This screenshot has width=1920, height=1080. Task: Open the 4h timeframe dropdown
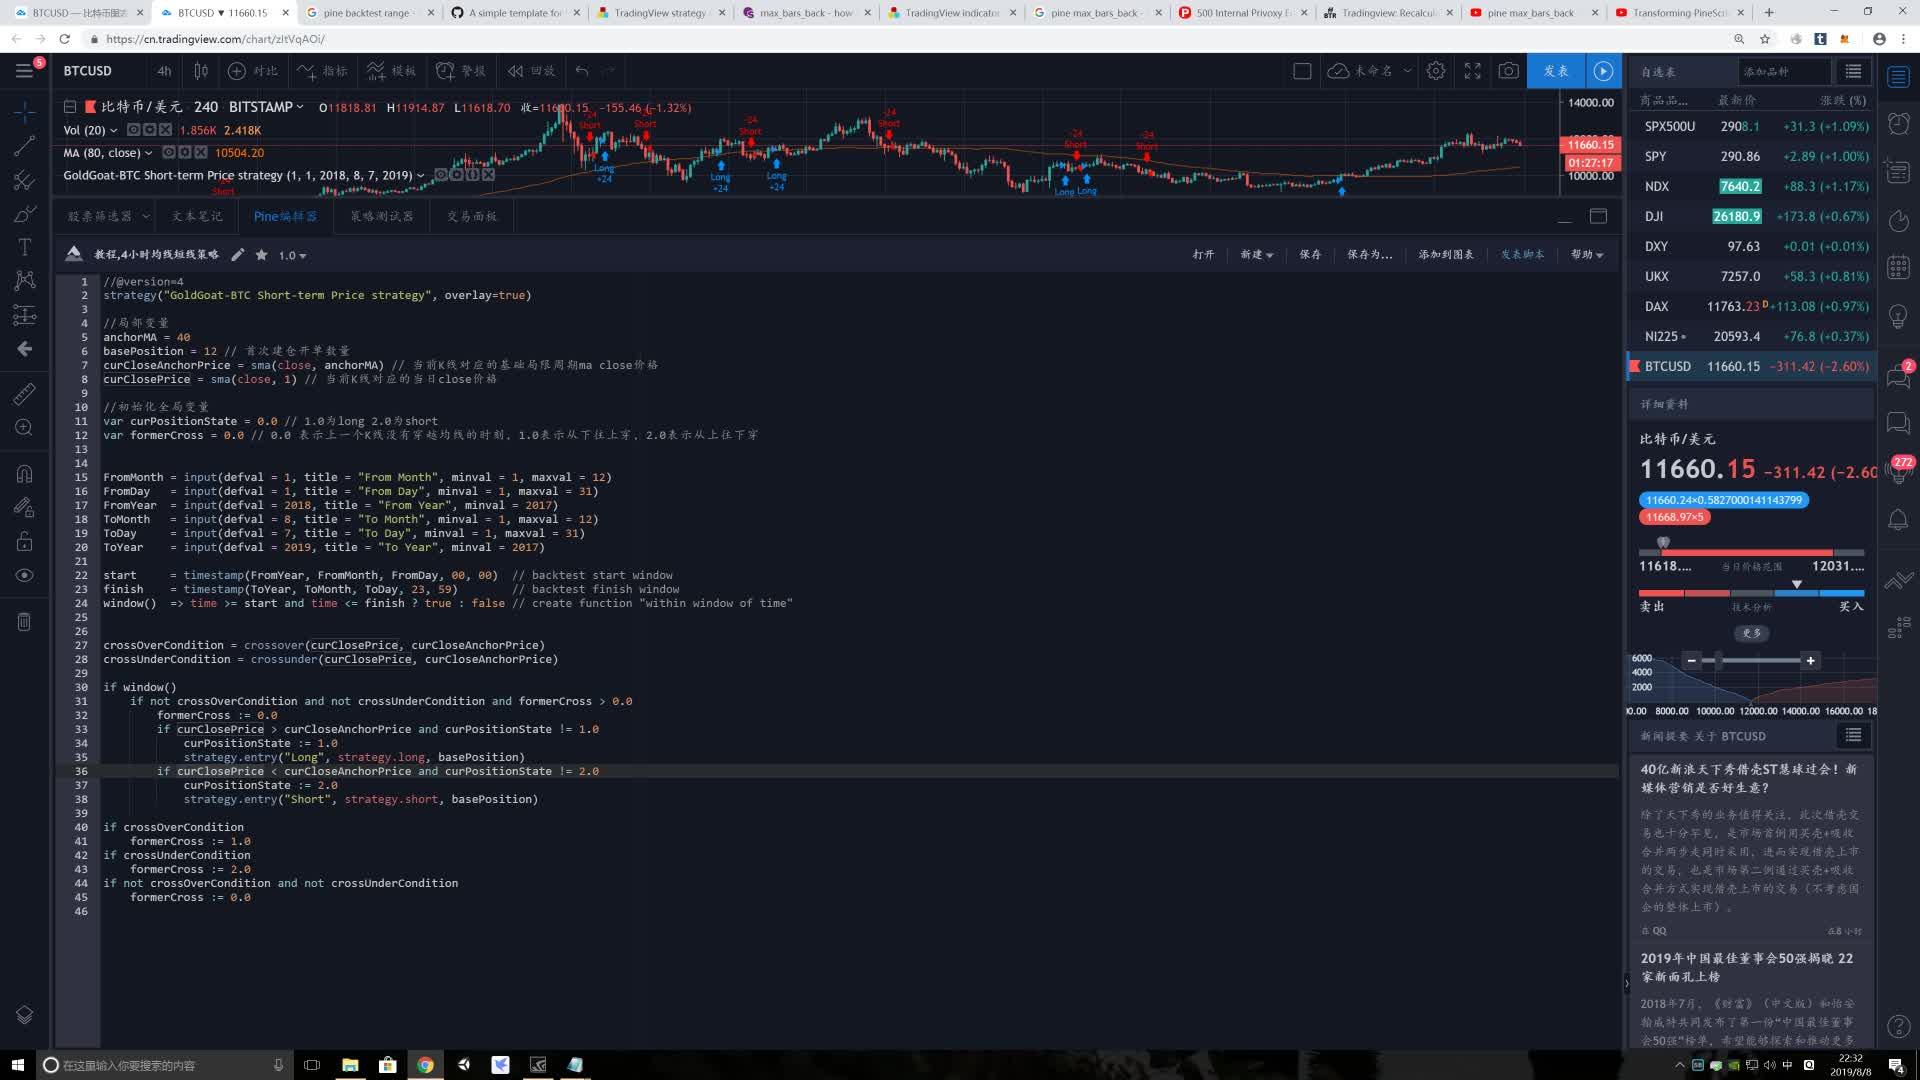pyautogui.click(x=163, y=71)
